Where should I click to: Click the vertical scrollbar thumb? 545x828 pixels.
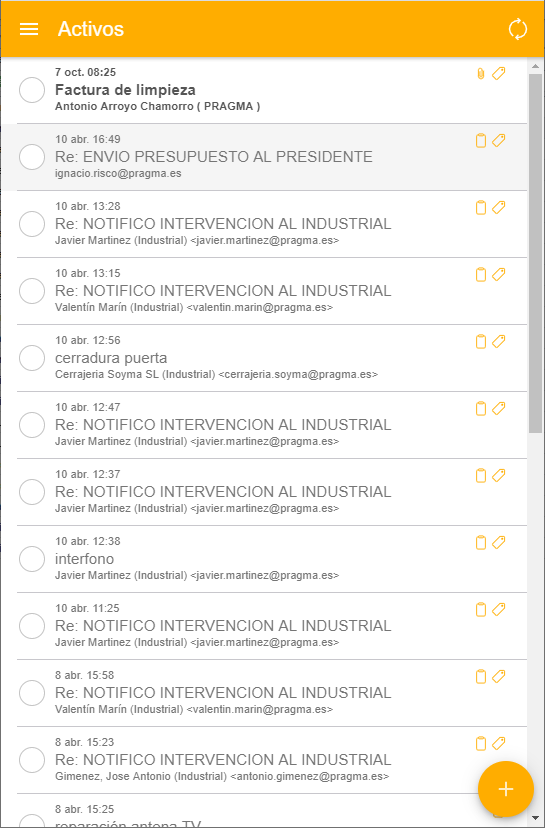pyautogui.click(x=535, y=253)
